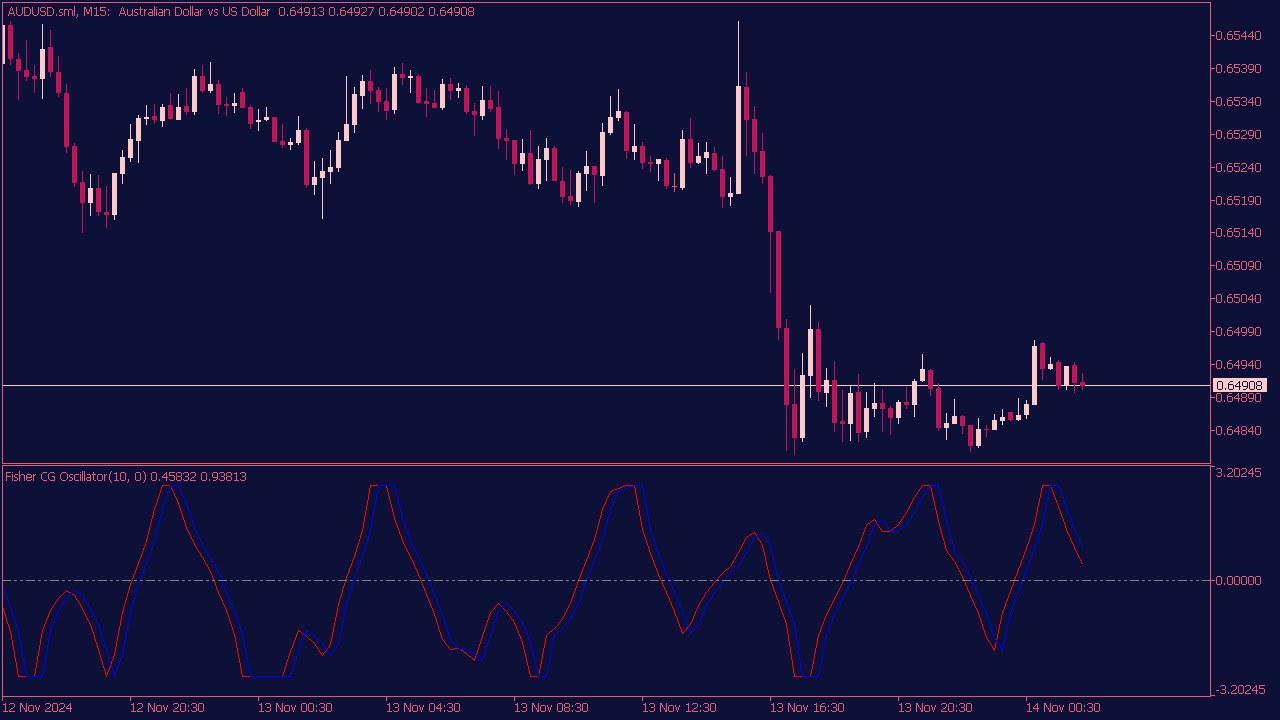This screenshot has width=1280, height=720.
Task: Click the 0.65190 price axis label
Action: [1236, 200]
